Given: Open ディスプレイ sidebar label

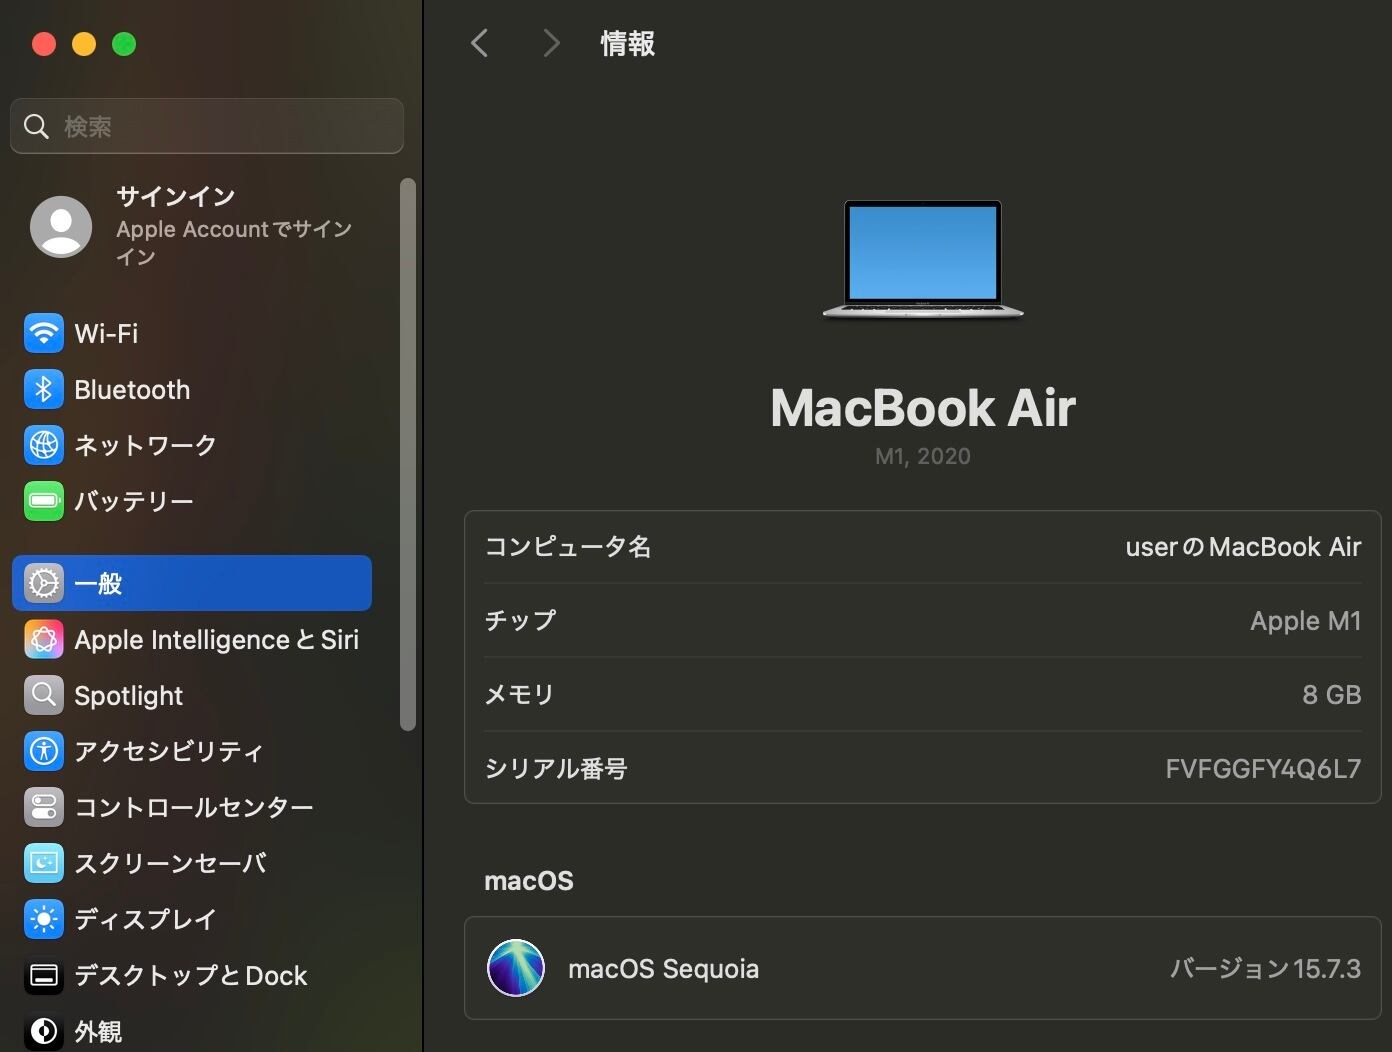Looking at the screenshot, I should (145, 919).
